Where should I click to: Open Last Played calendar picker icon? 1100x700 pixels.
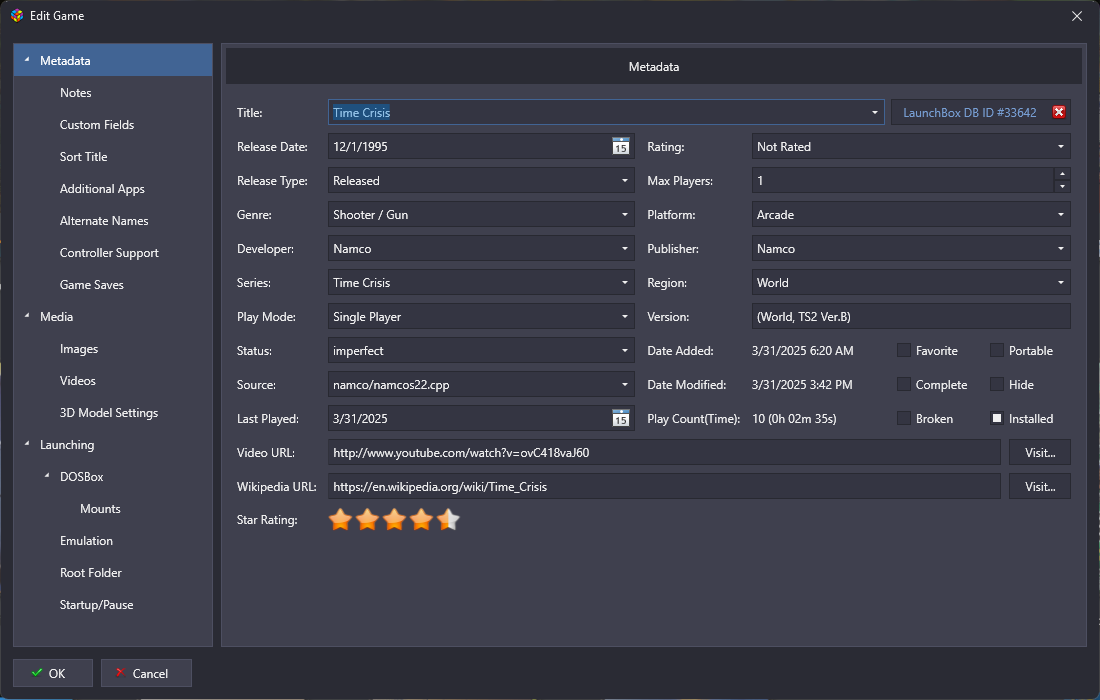click(x=621, y=418)
